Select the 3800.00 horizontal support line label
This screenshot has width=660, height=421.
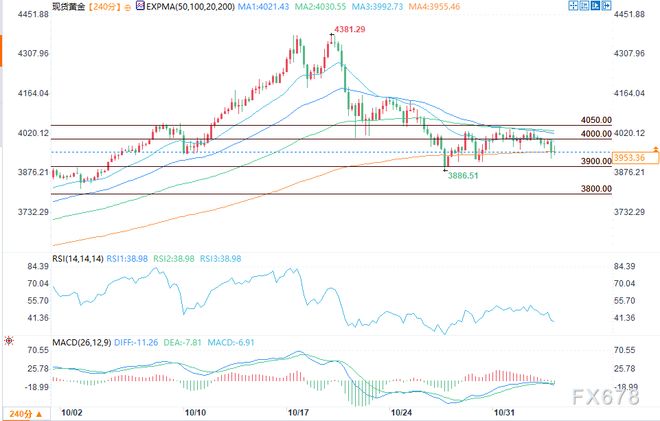(596, 187)
